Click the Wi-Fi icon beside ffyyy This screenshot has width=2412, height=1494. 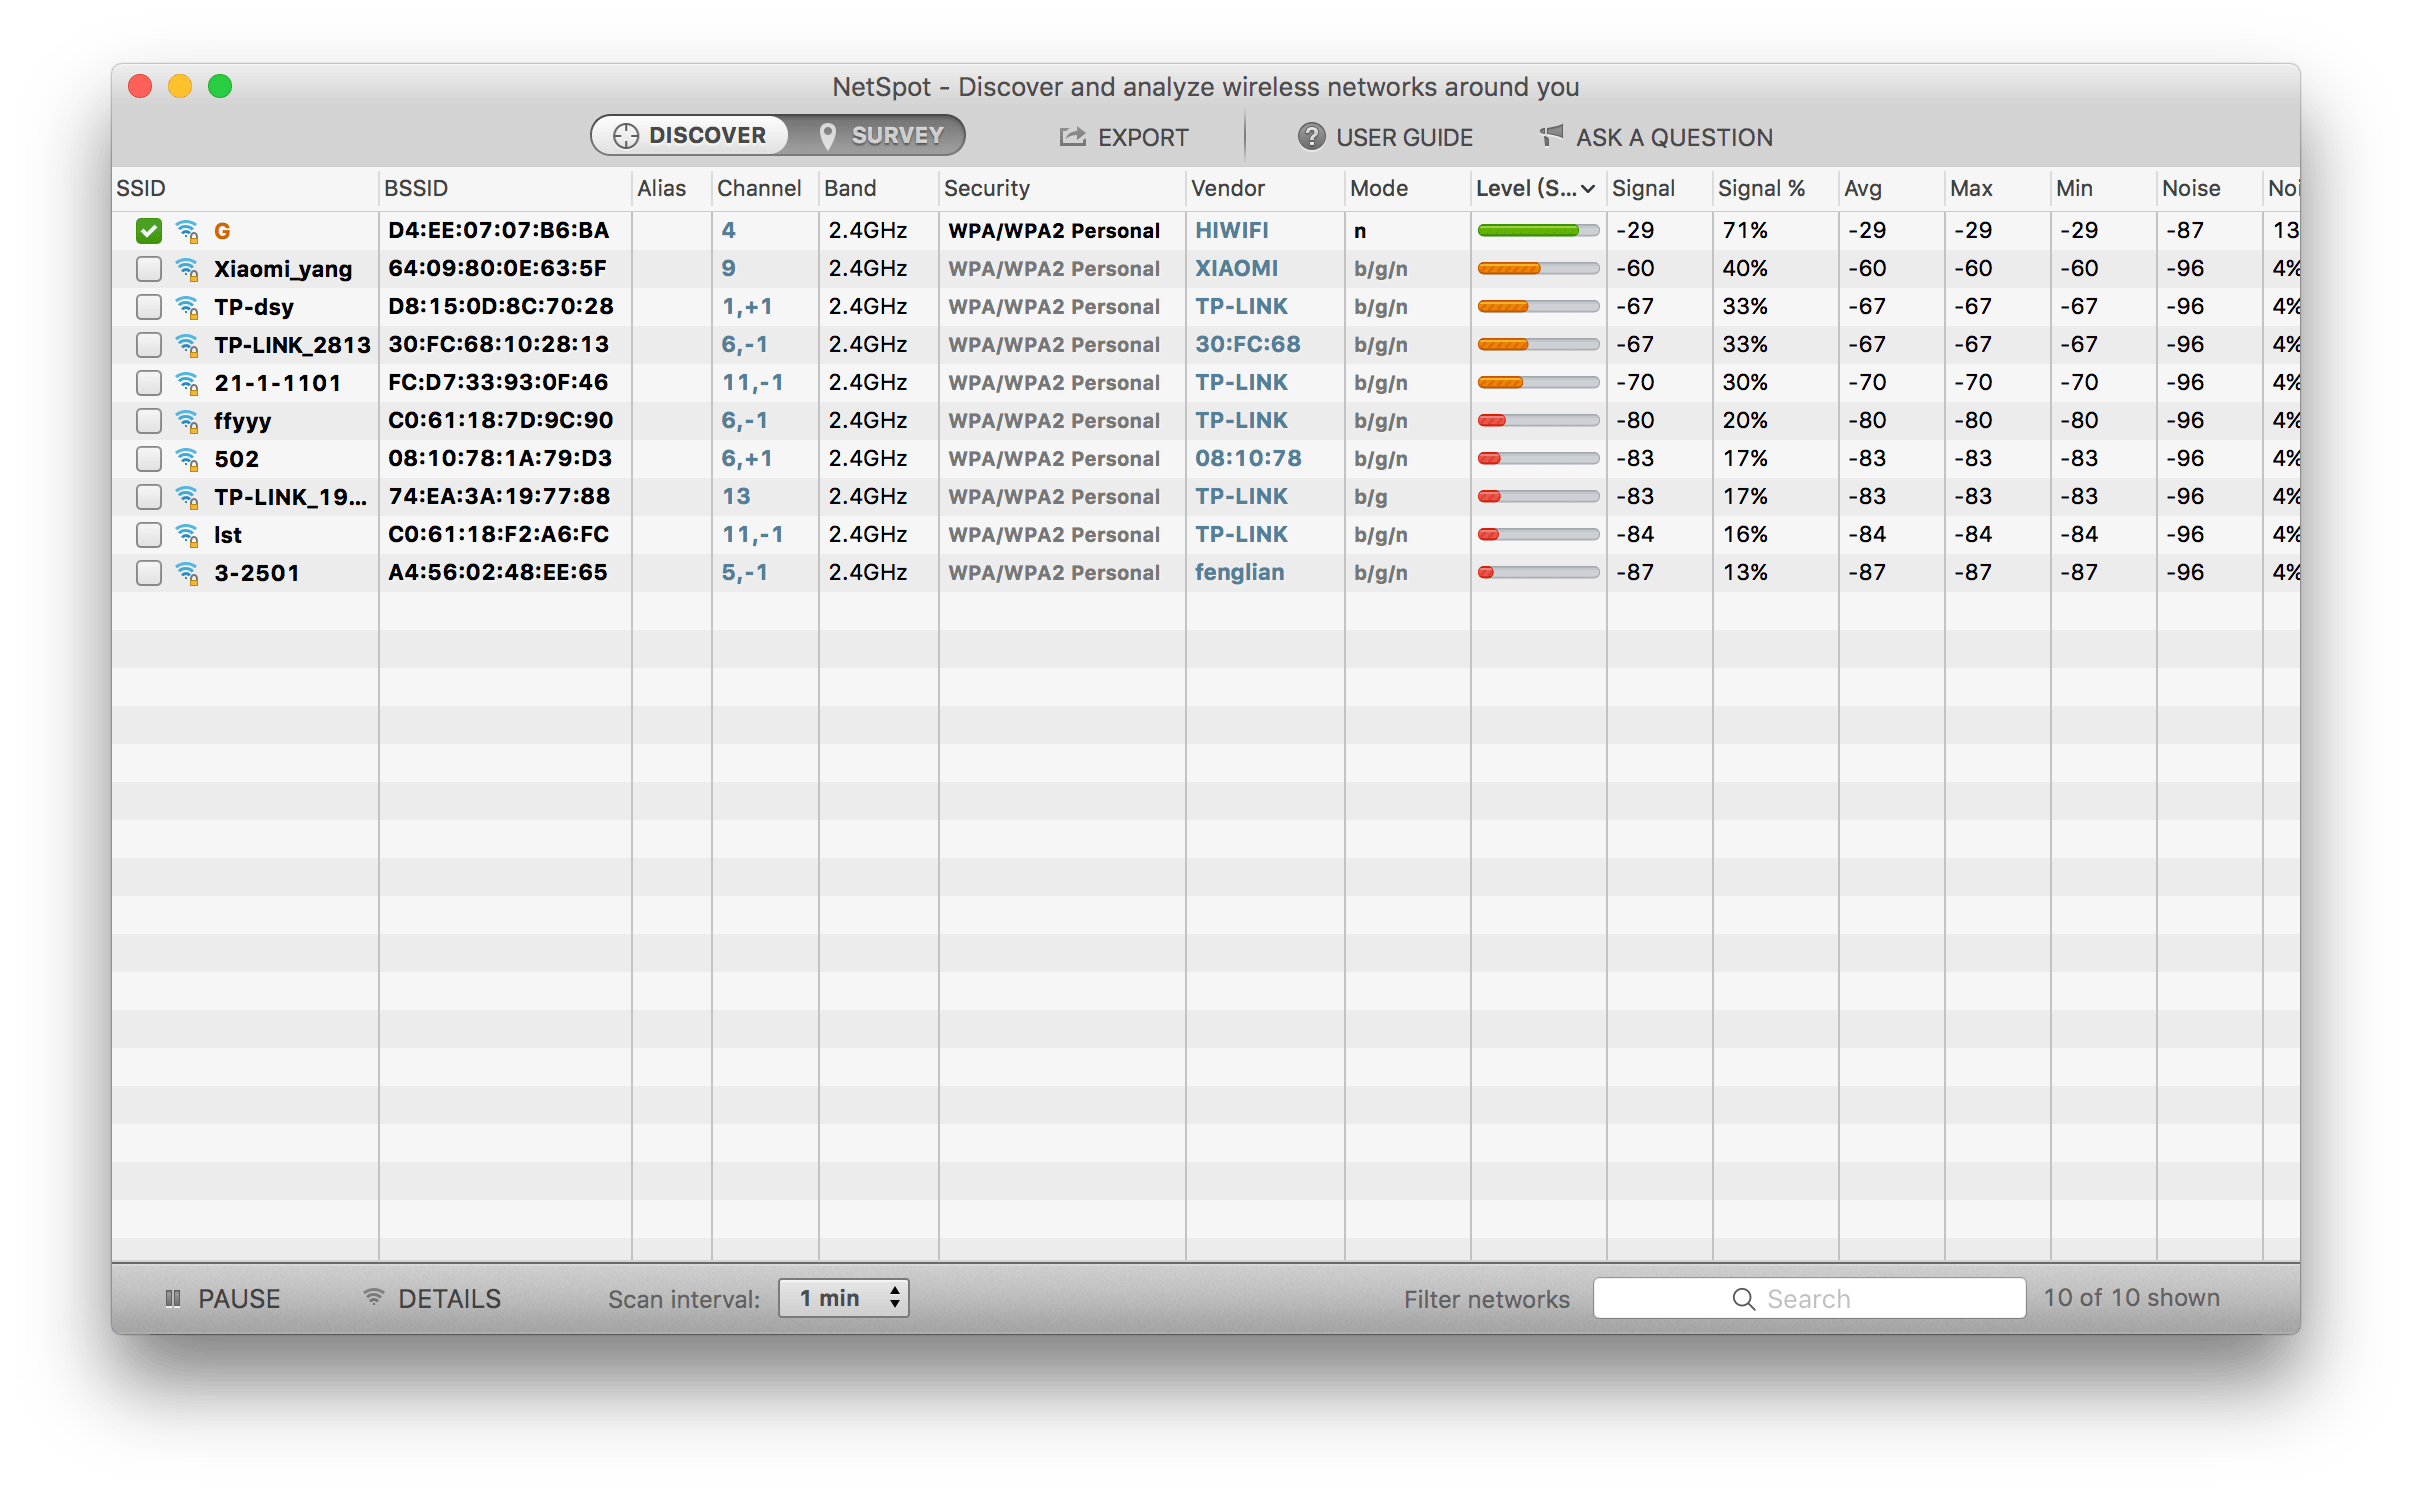(x=187, y=421)
